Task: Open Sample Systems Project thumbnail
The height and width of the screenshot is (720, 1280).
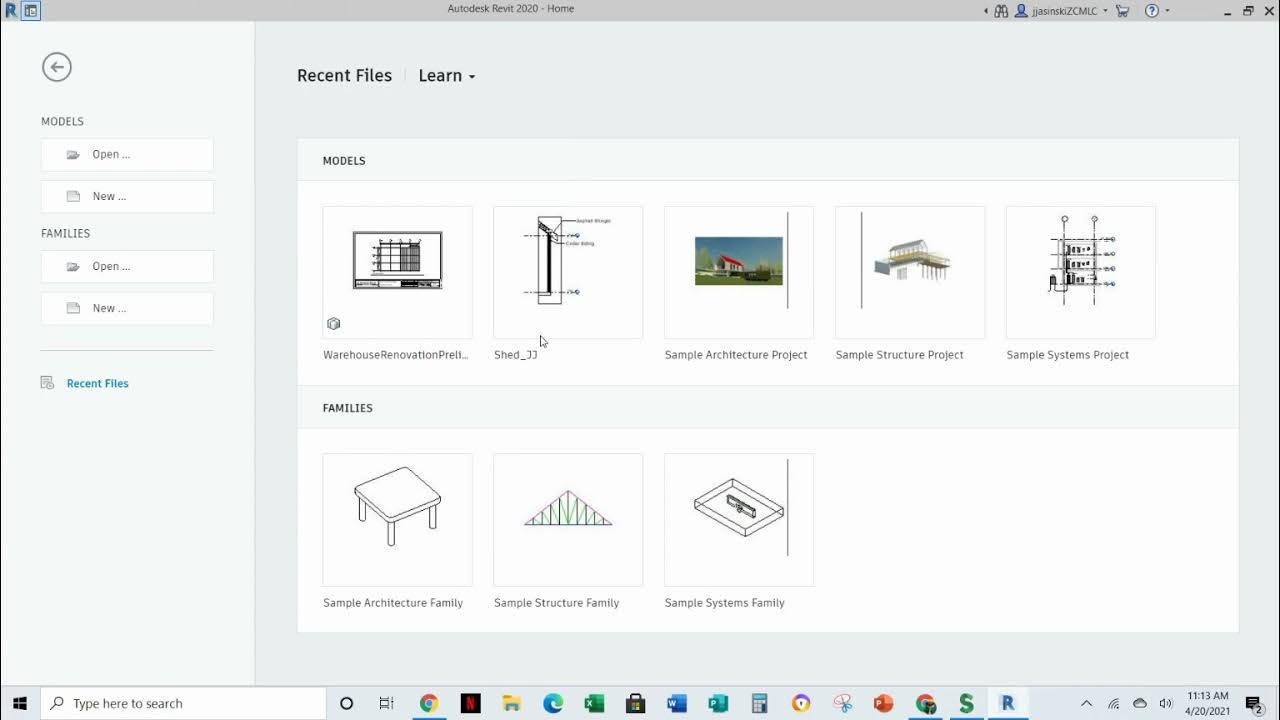Action: (1080, 272)
